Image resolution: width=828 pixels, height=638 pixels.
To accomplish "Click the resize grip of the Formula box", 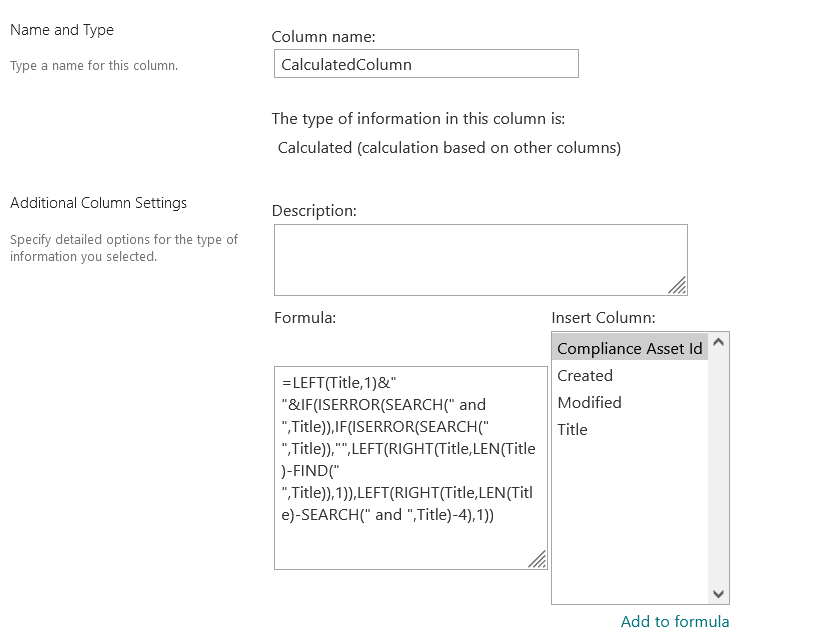I will (x=538, y=560).
